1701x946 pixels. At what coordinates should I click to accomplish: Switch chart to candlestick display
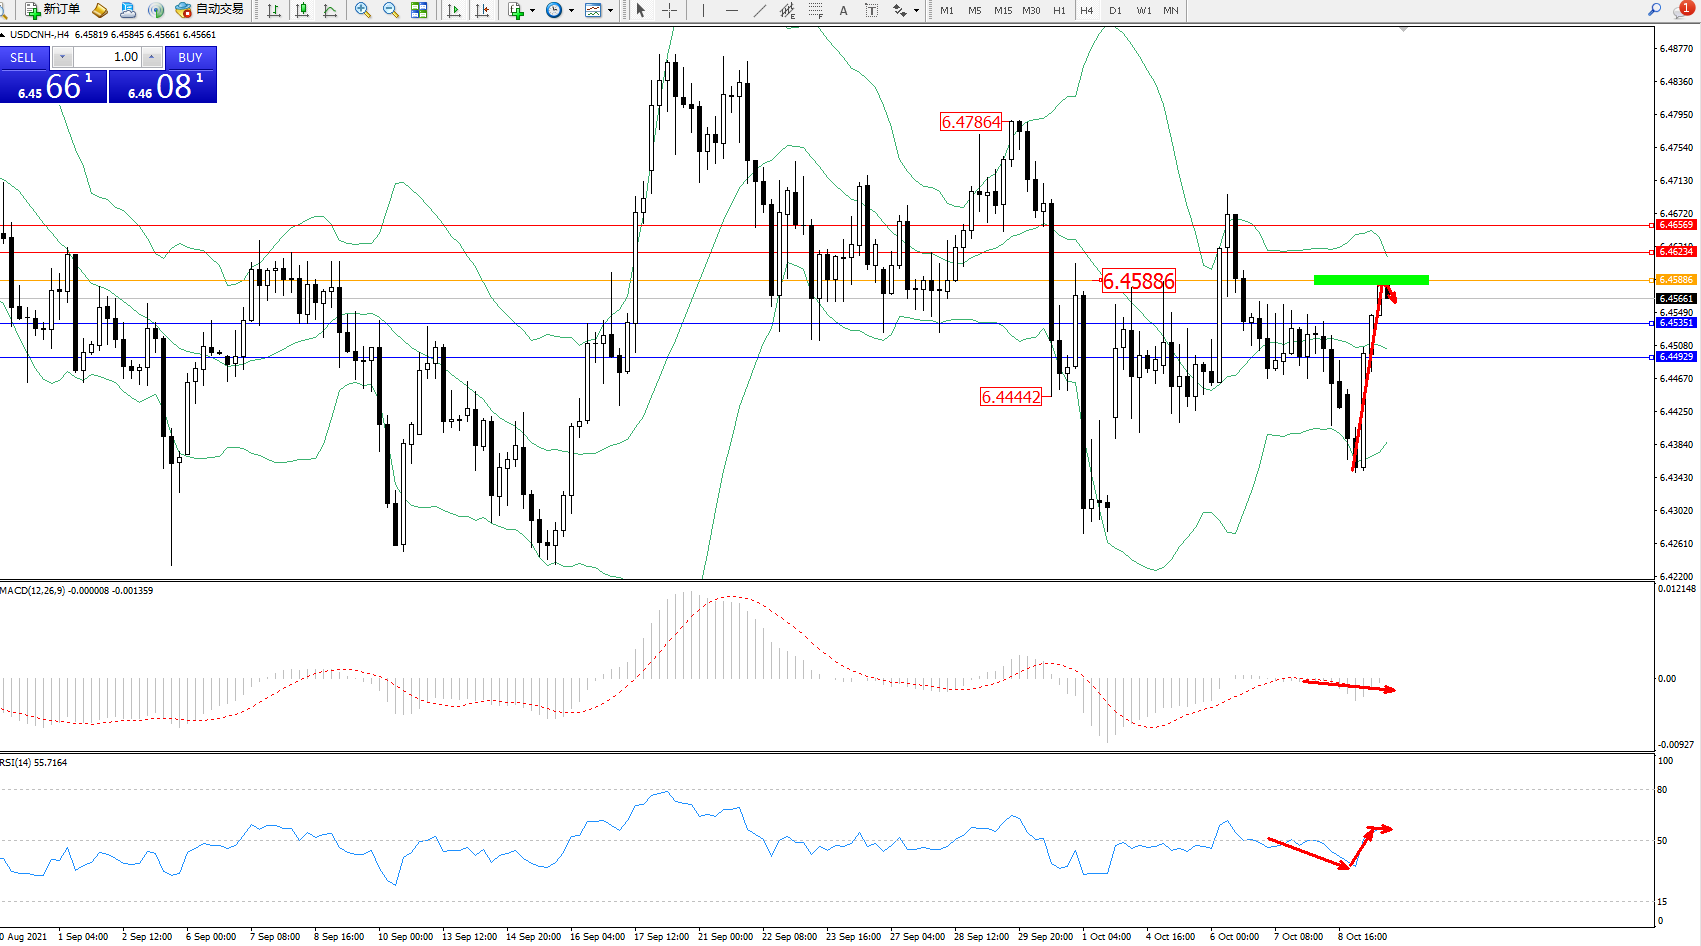pyautogui.click(x=301, y=10)
